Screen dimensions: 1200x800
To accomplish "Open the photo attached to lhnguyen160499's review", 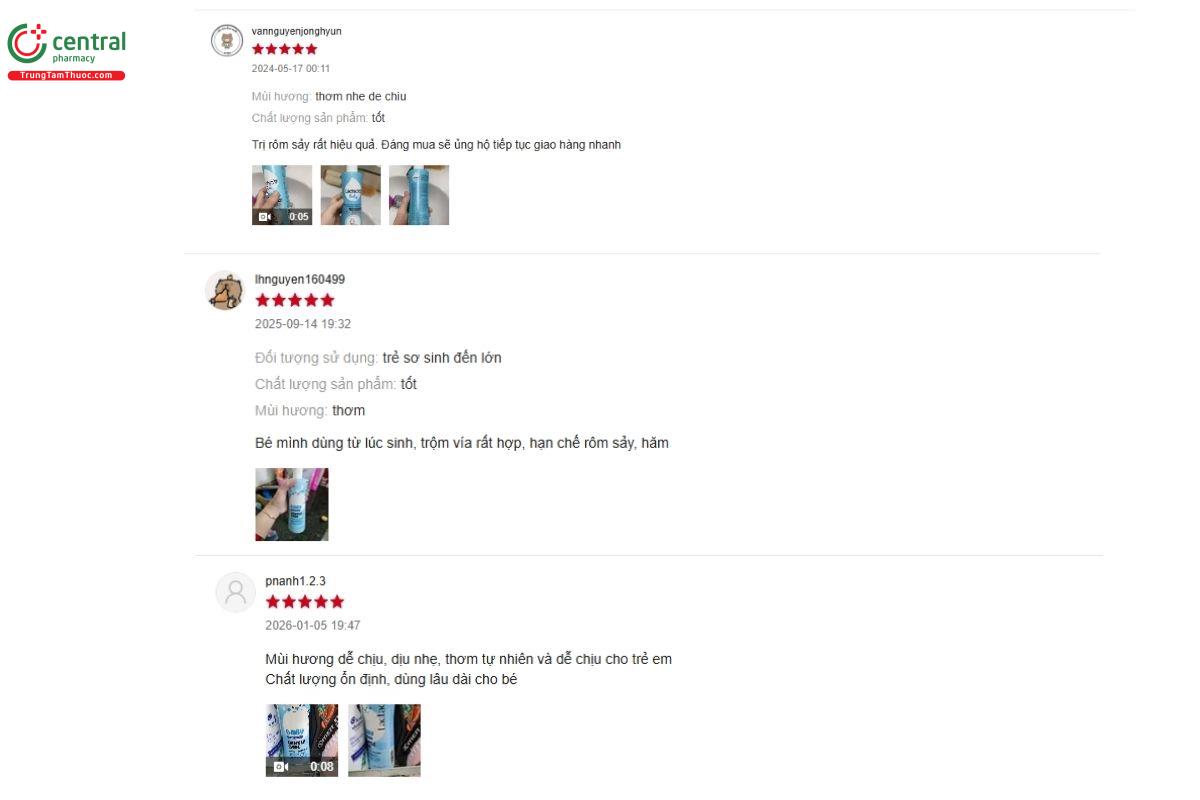I will point(292,505).
